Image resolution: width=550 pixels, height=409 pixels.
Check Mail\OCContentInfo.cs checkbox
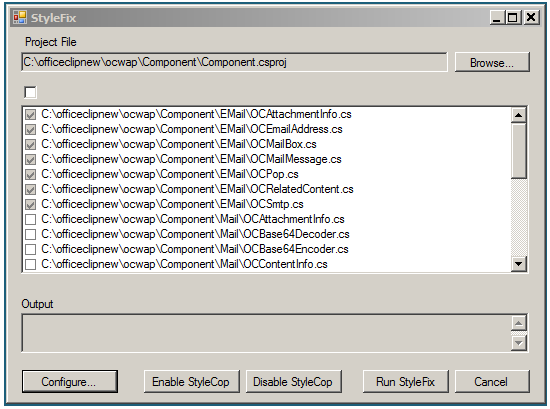31,264
